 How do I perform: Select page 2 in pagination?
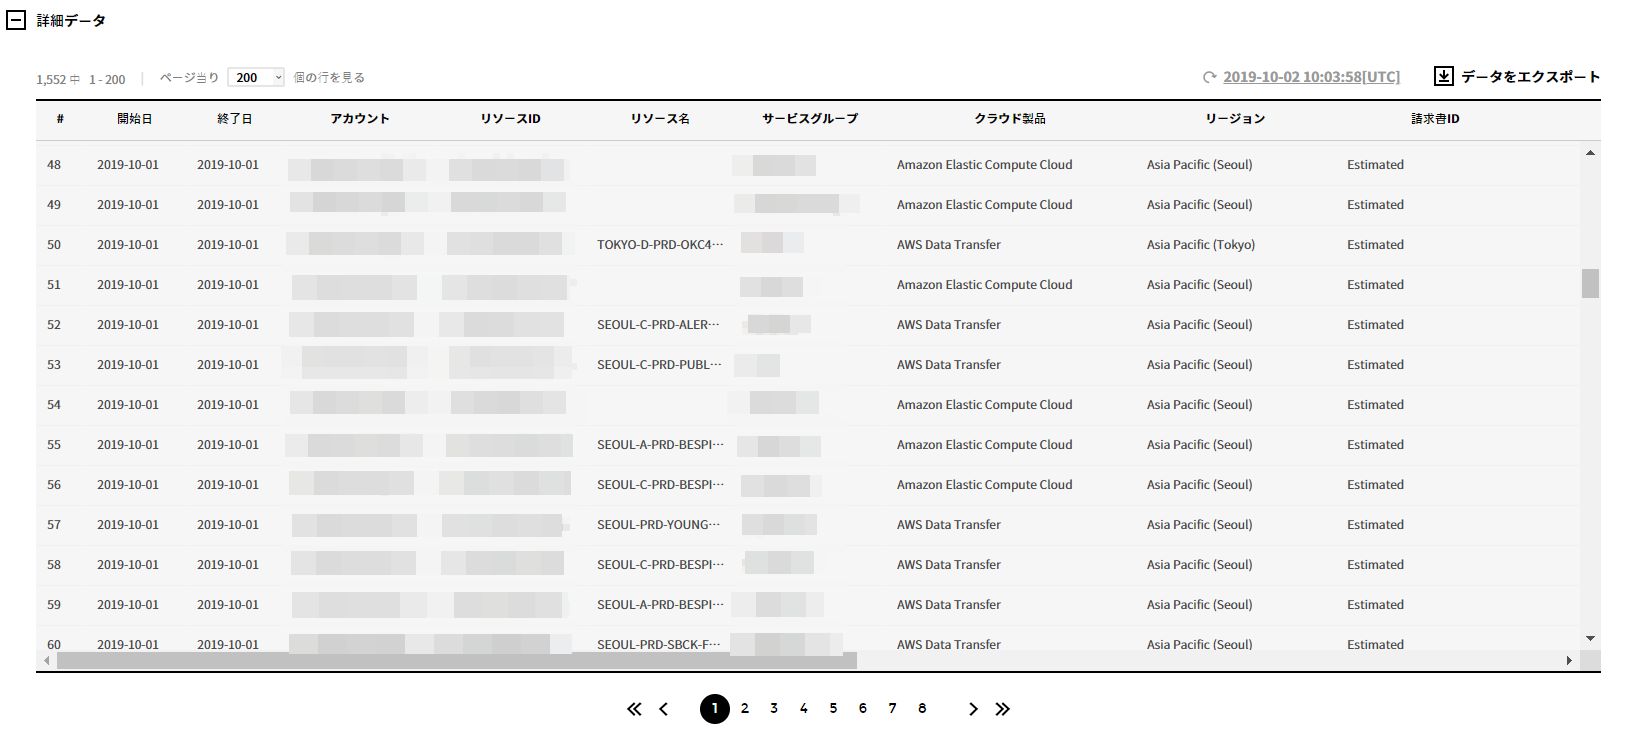pos(745,708)
